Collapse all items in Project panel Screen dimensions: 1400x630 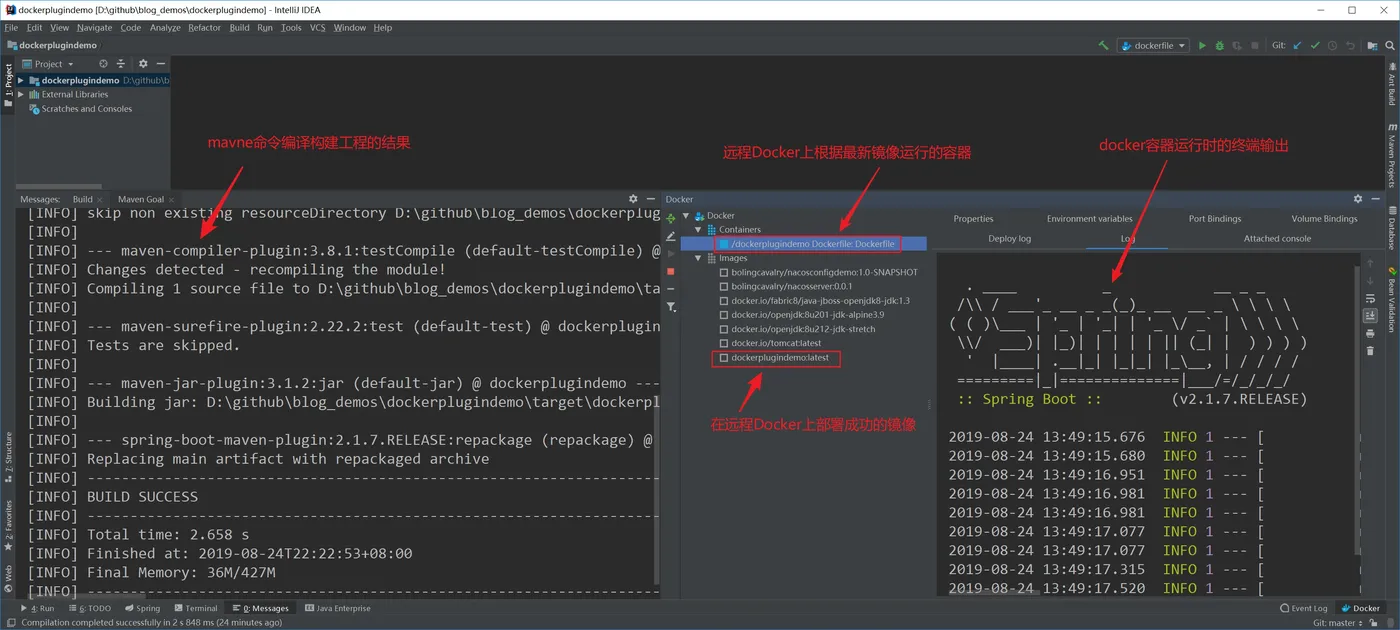click(x=121, y=64)
